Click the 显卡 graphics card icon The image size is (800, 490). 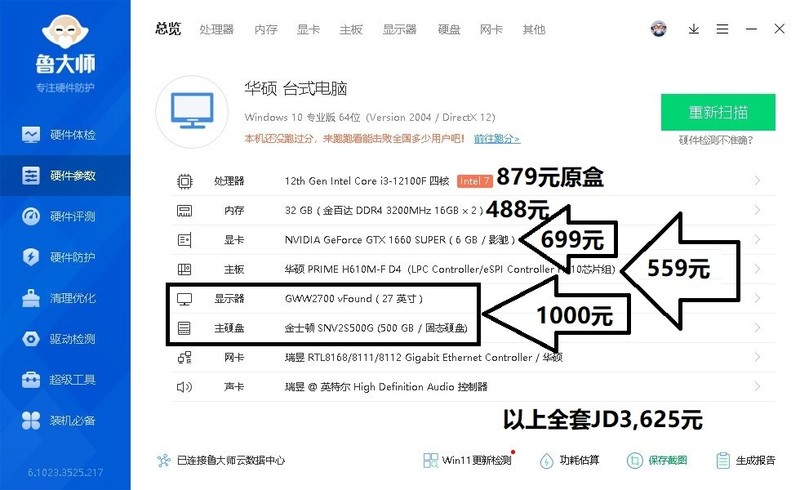pos(184,240)
